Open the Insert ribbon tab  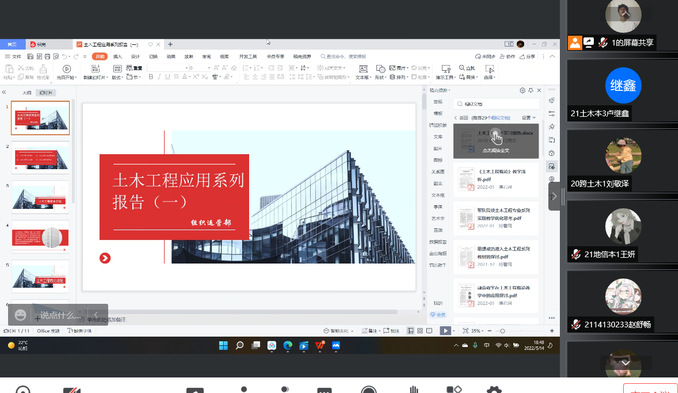[x=118, y=57]
